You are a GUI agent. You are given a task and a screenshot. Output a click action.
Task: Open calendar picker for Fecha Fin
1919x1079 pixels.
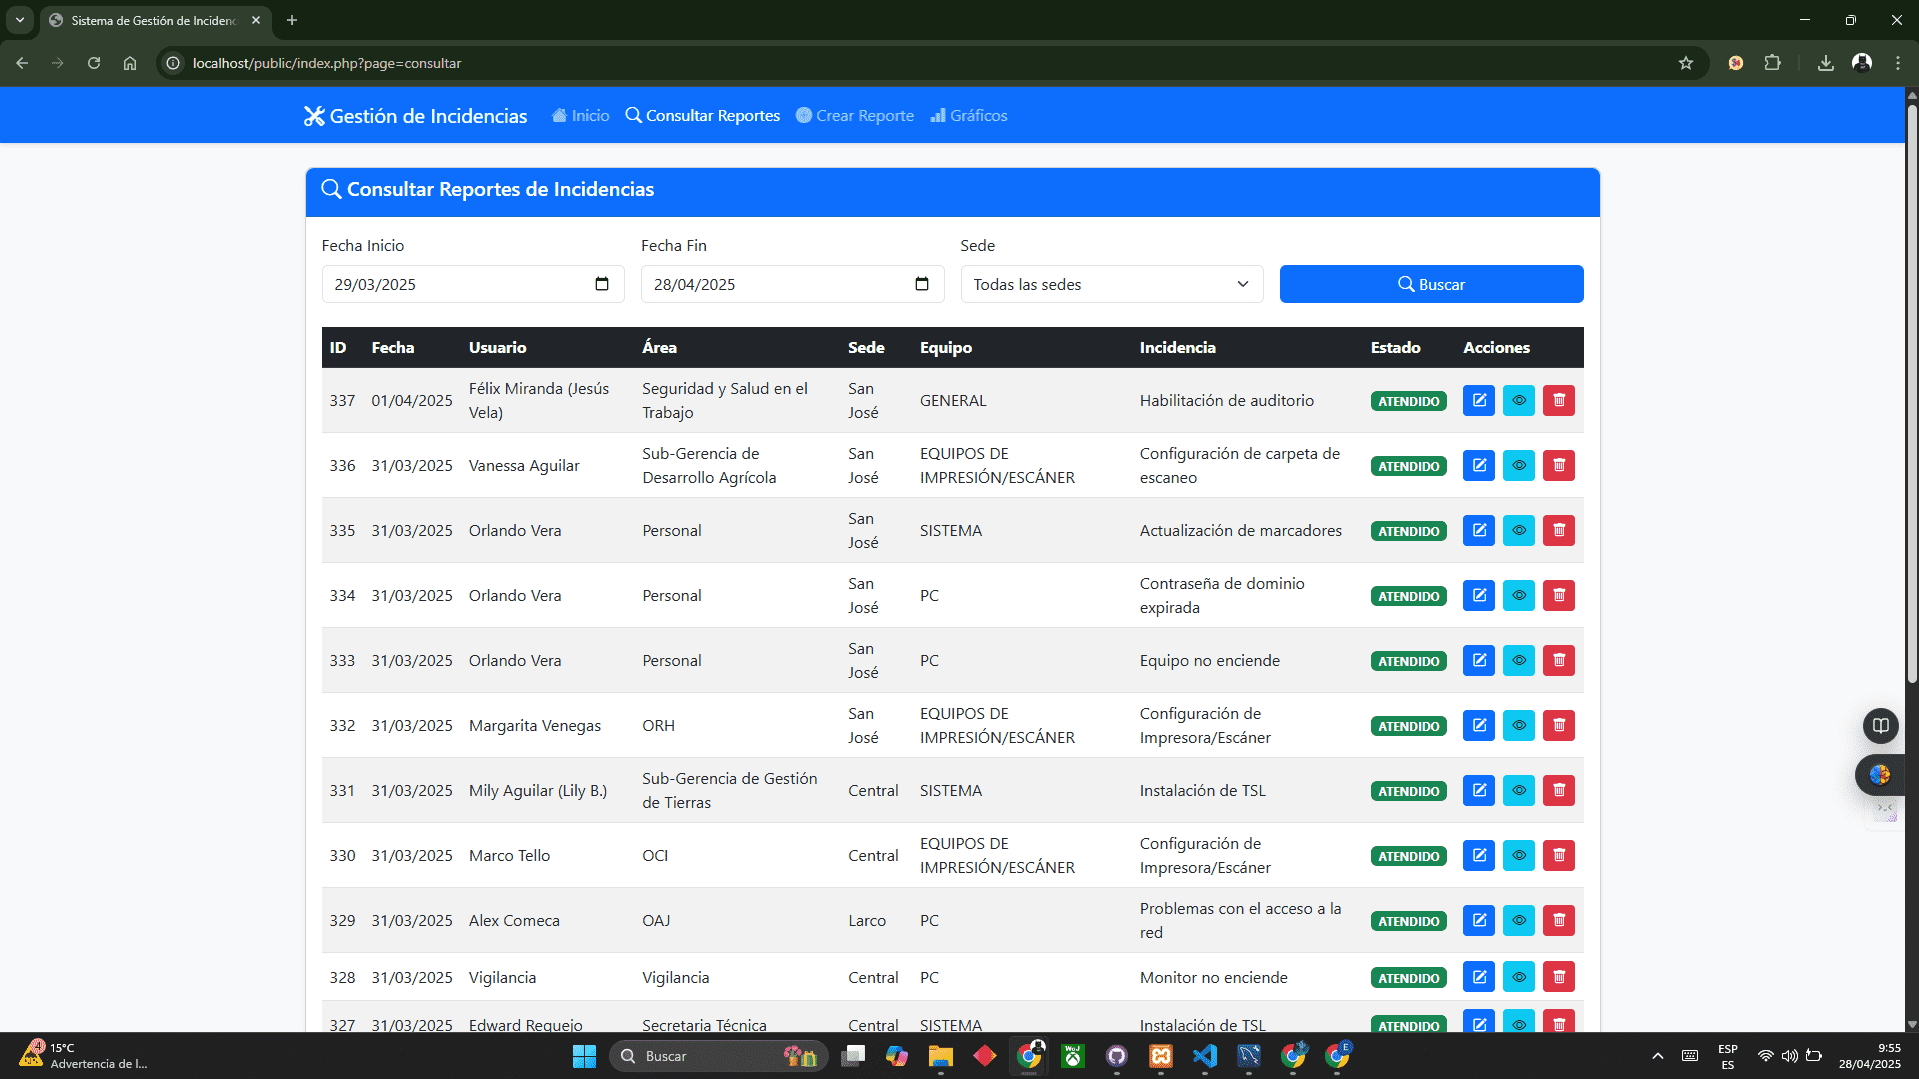click(x=921, y=284)
